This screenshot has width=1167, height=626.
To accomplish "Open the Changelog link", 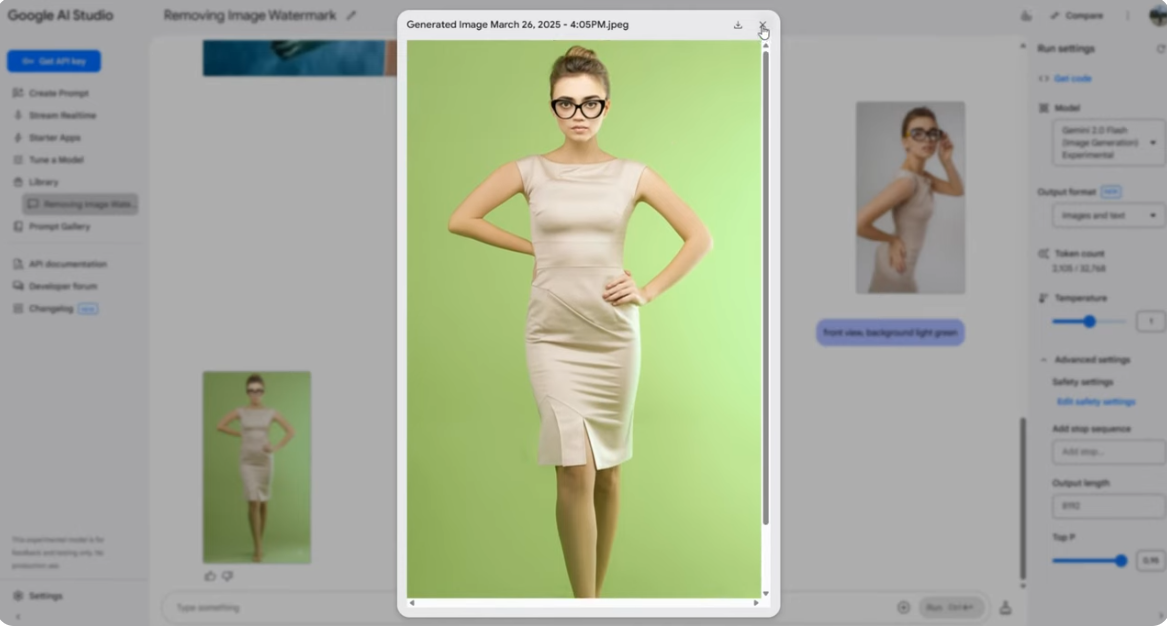I will click(51, 308).
